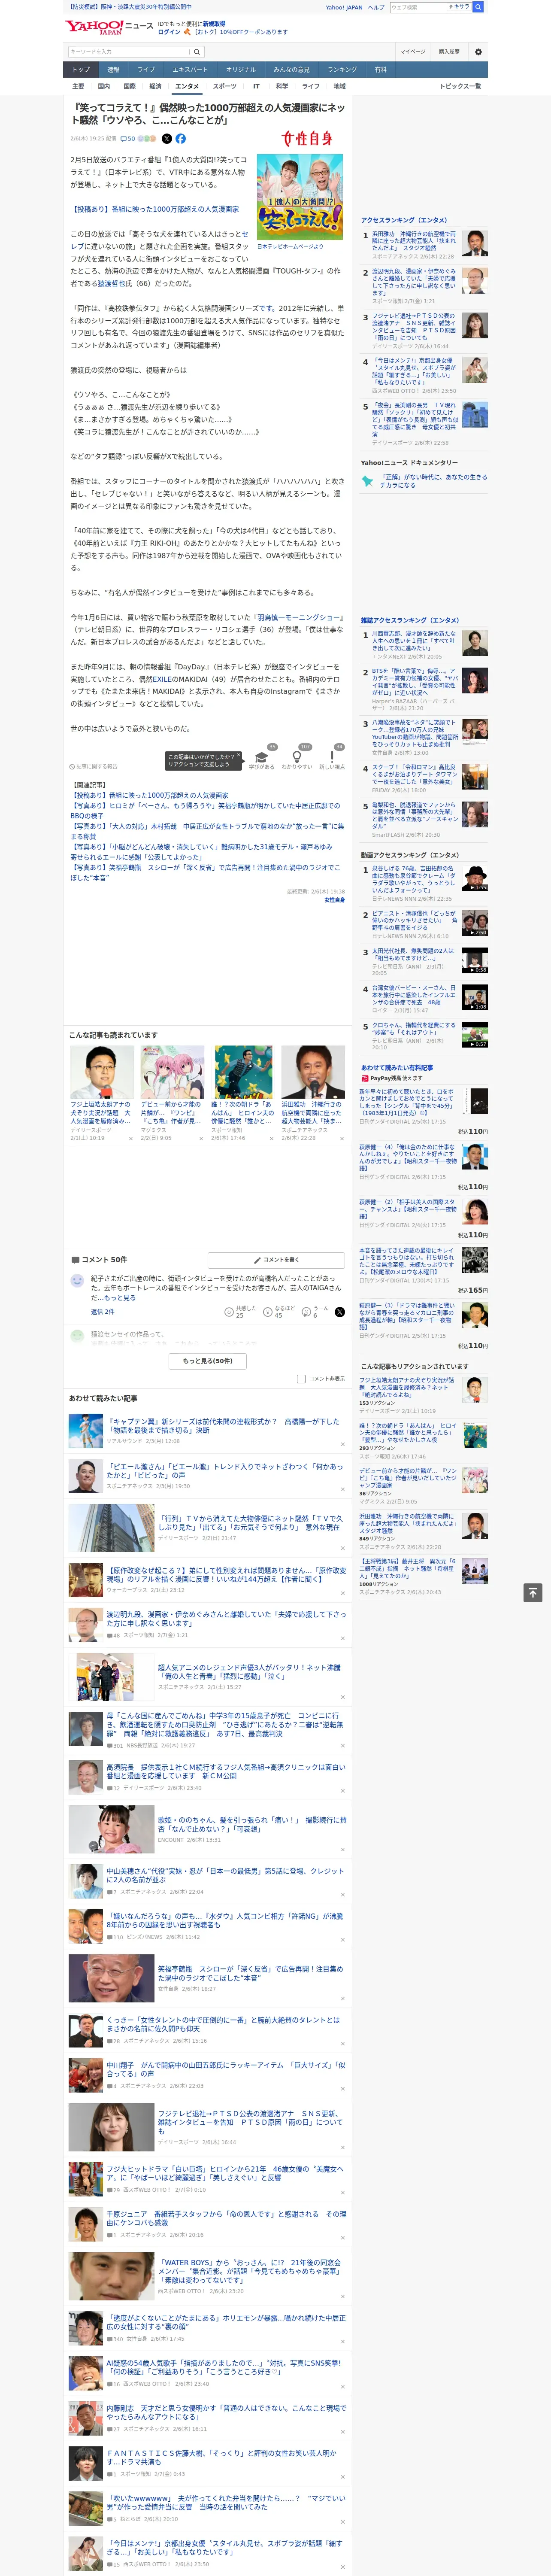Open 「キャプテン翼」新シリーズ article link

223,1425
